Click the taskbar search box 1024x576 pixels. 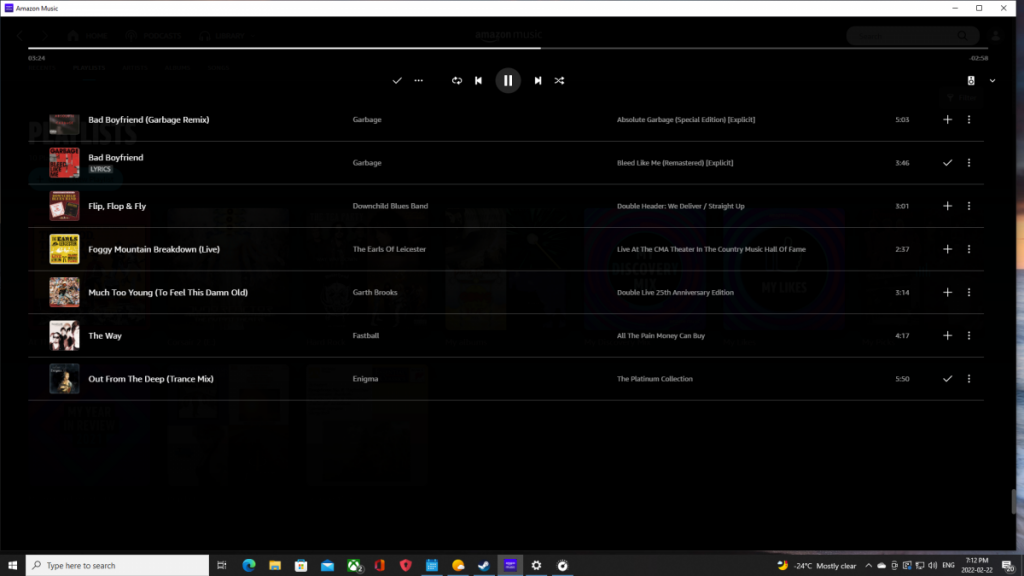tap(118, 565)
